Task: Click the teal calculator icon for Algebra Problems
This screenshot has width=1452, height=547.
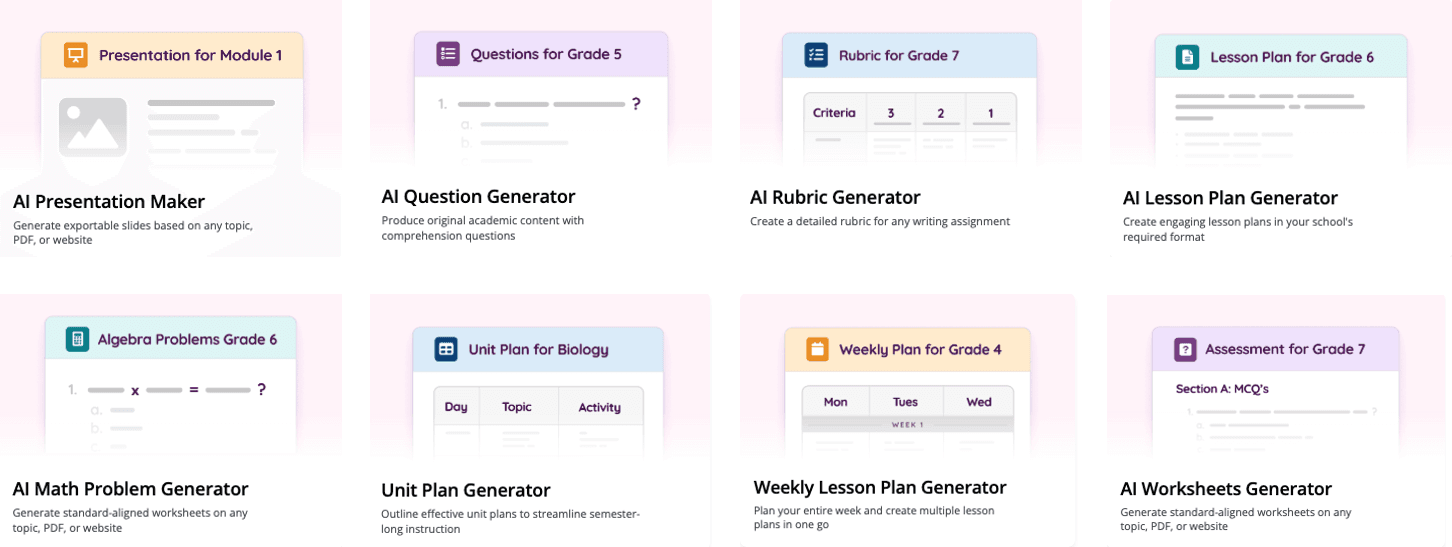Action: click(77, 339)
